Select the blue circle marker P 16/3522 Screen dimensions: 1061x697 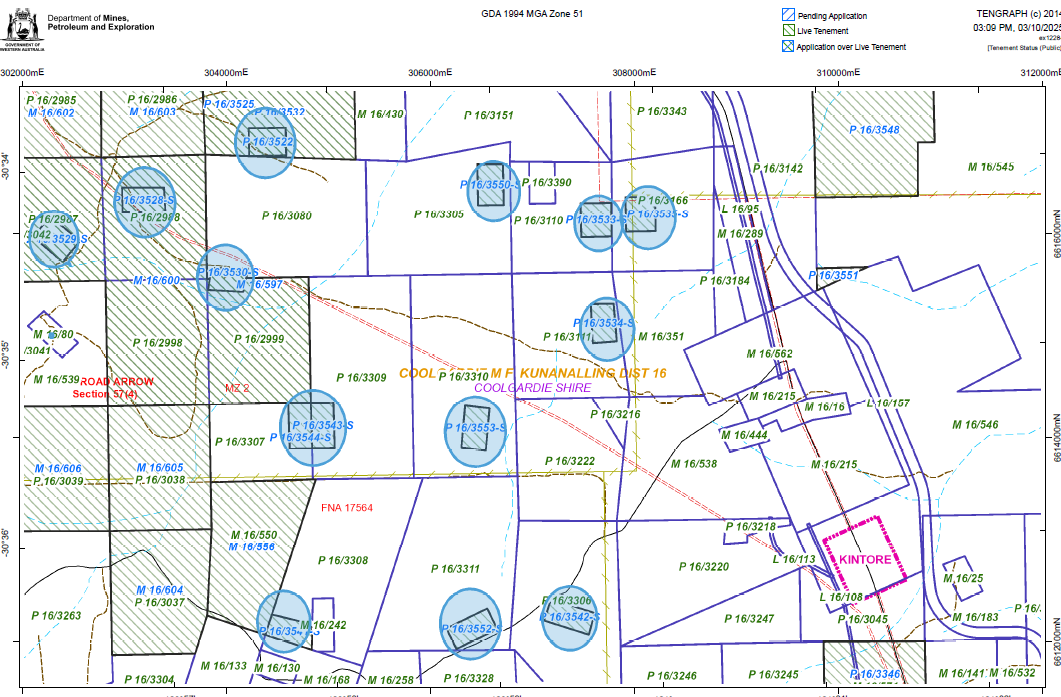coord(266,143)
